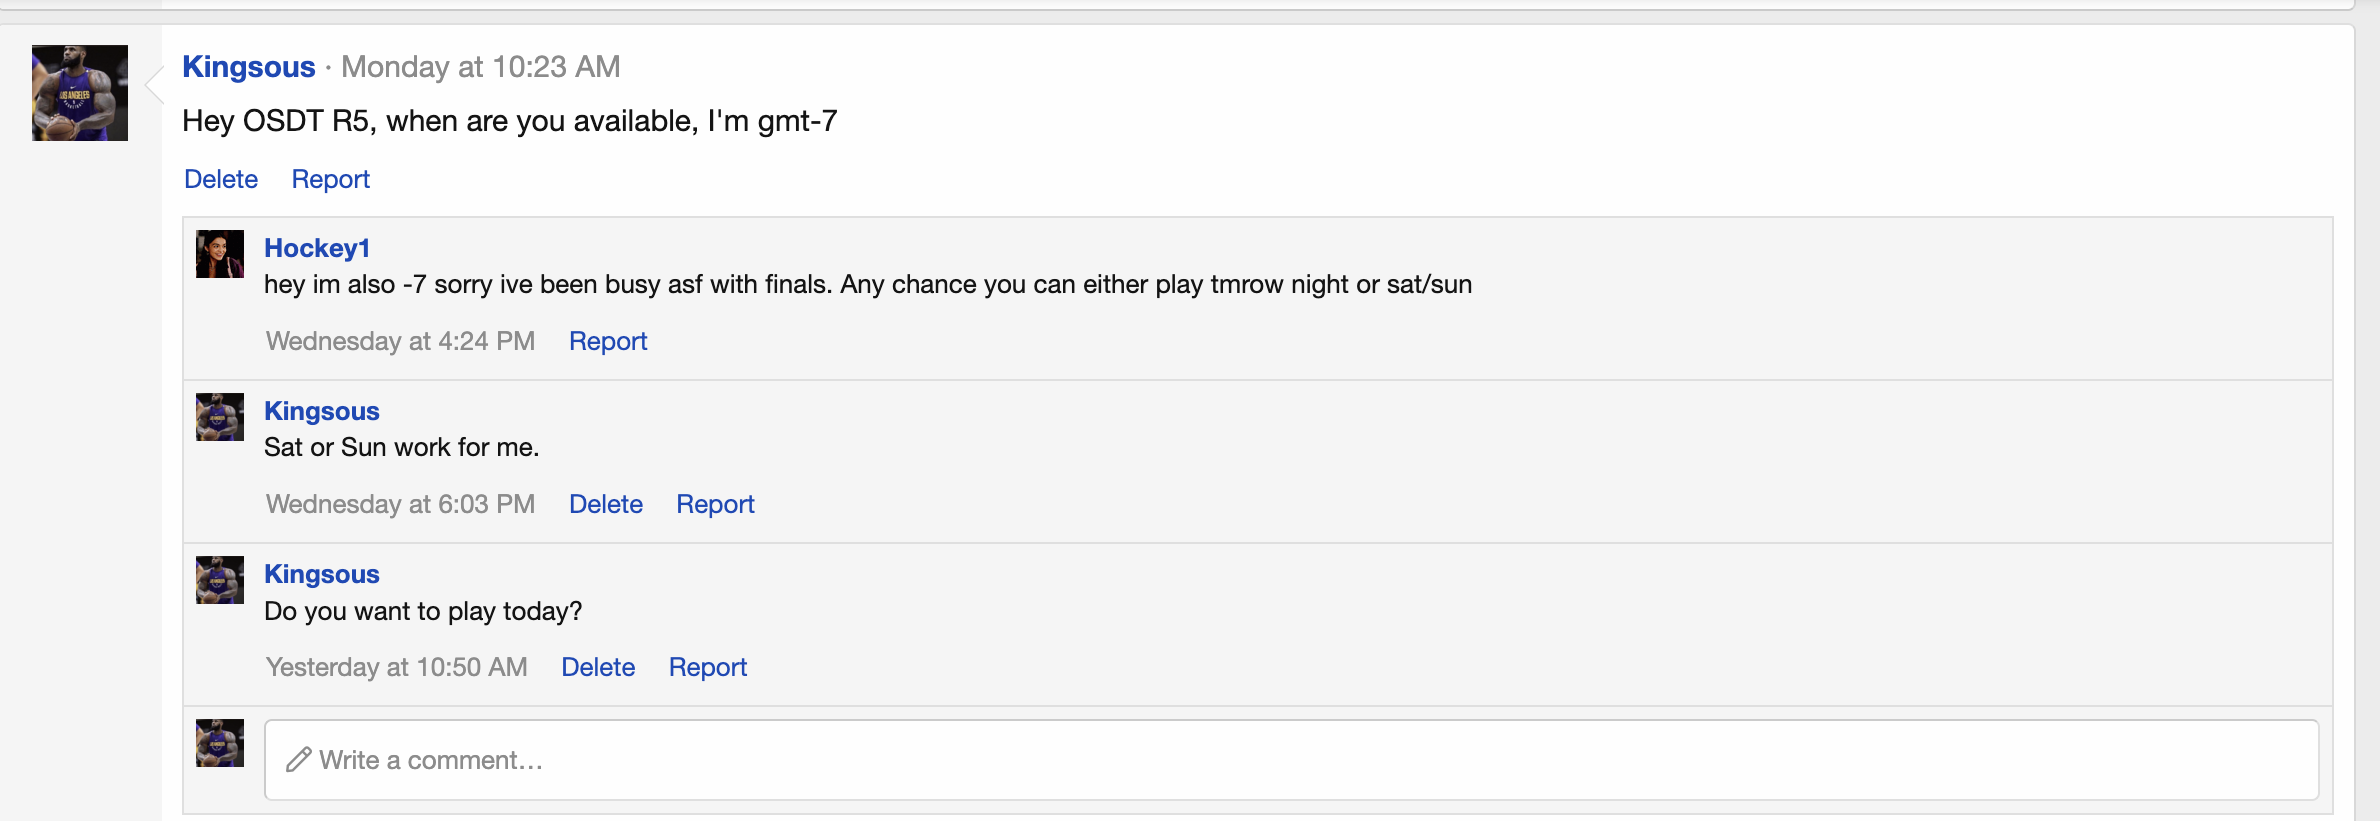The image size is (2380, 821).
Task: Report the "Do you want to play today?" comment
Action: (x=707, y=667)
